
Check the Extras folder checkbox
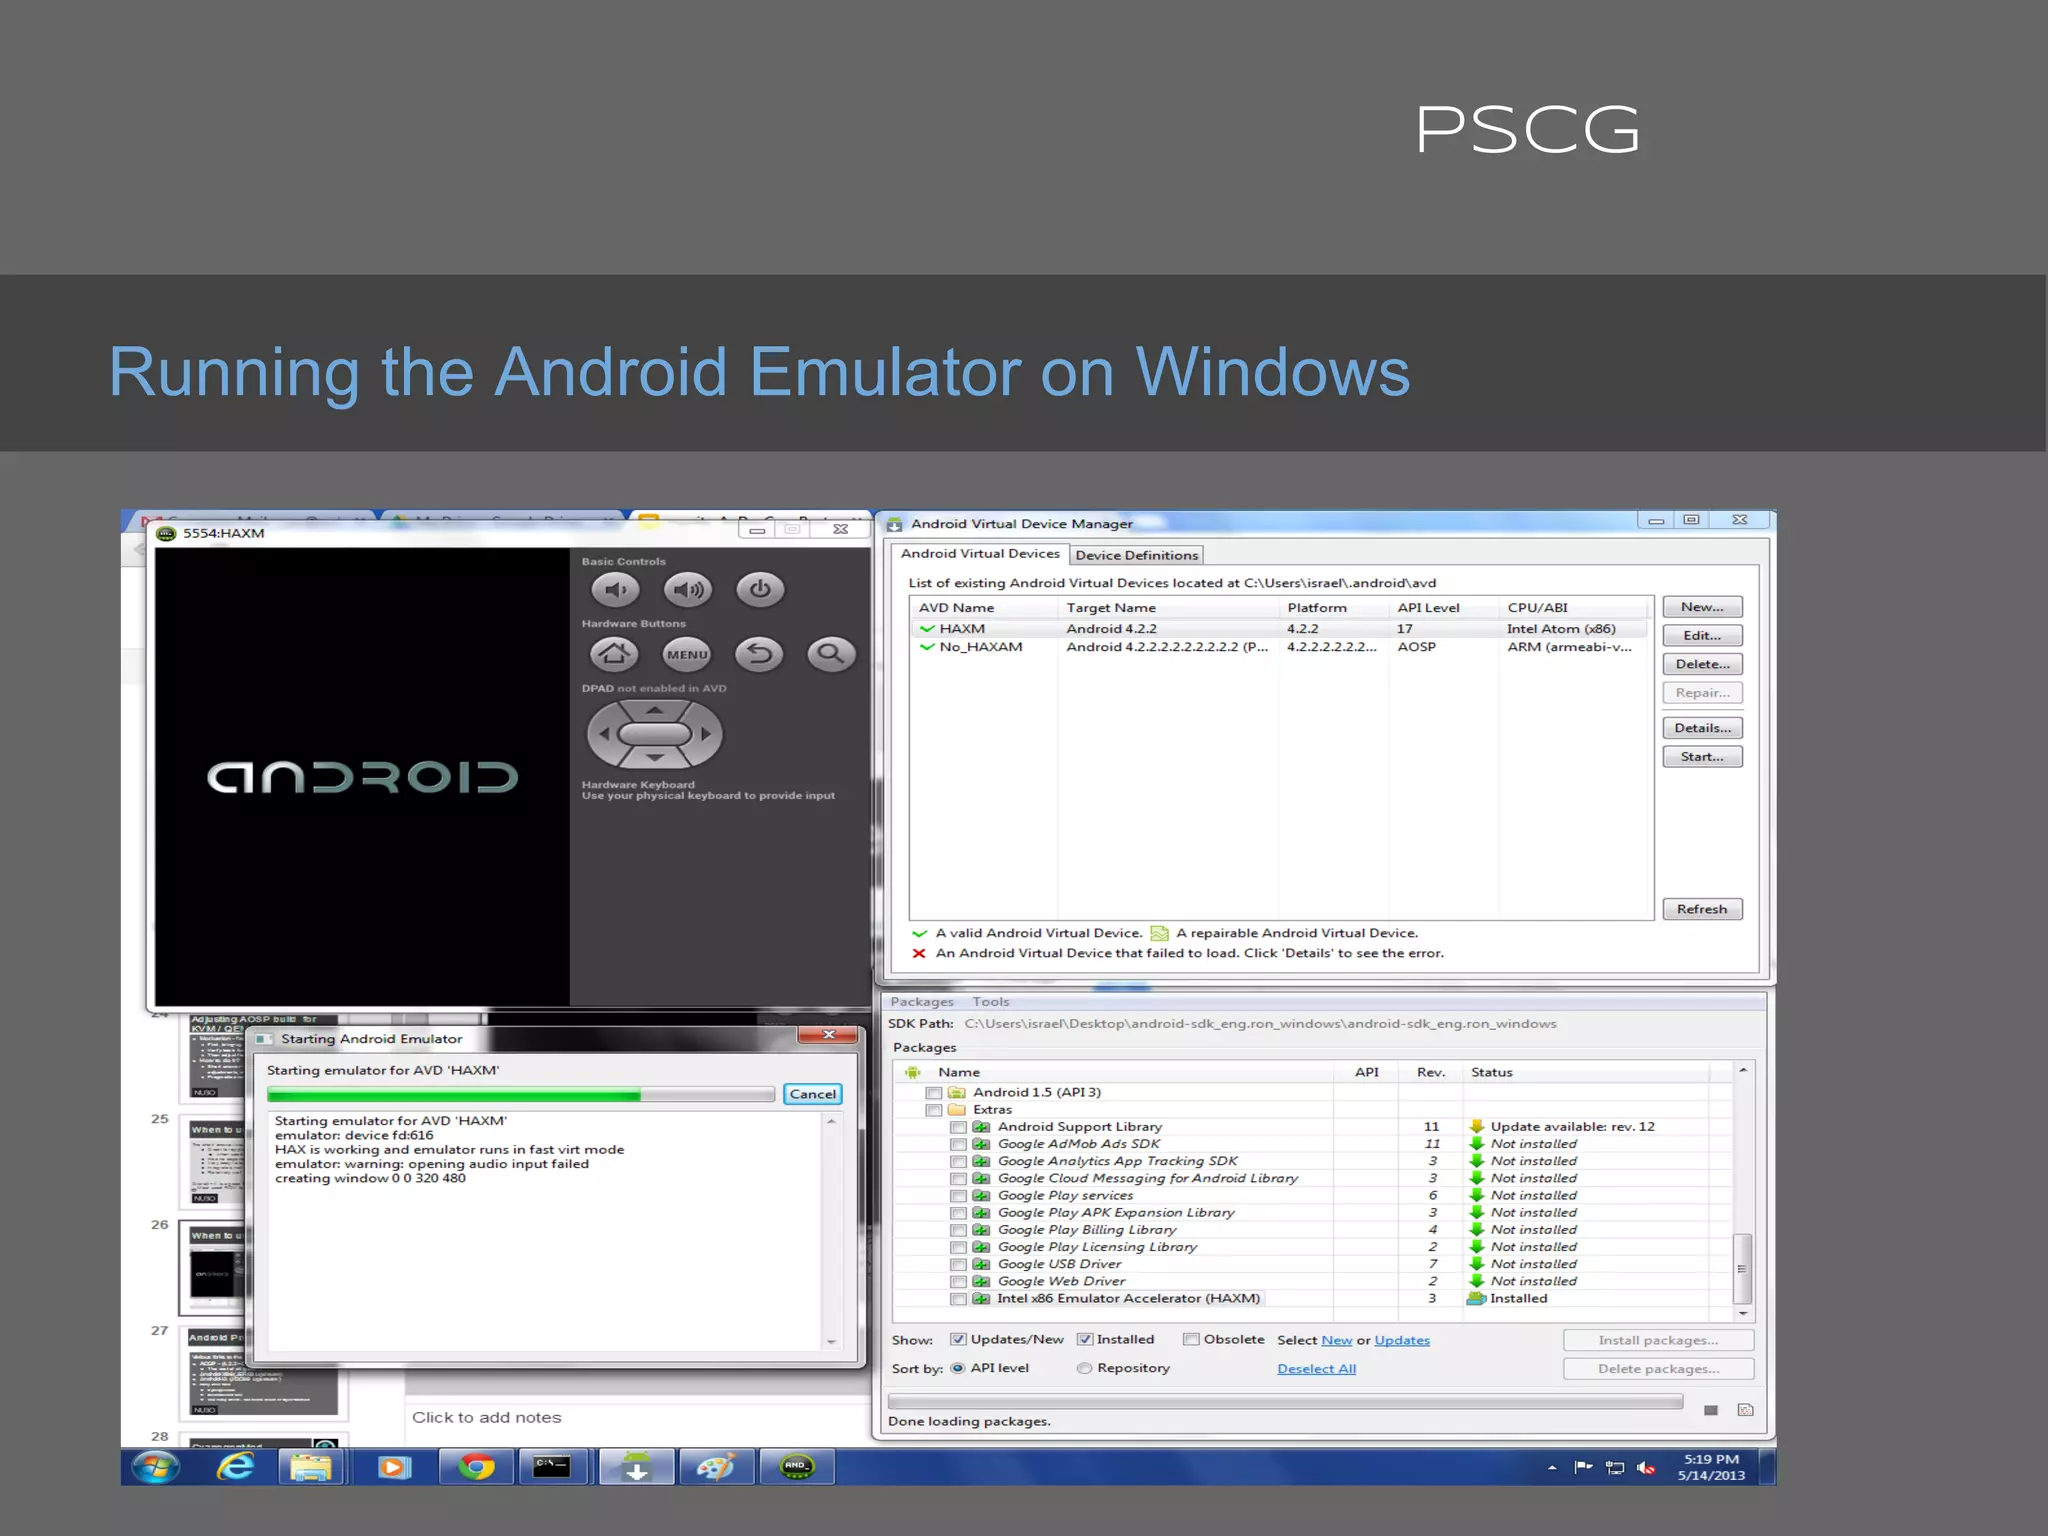click(x=934, y=1110)
